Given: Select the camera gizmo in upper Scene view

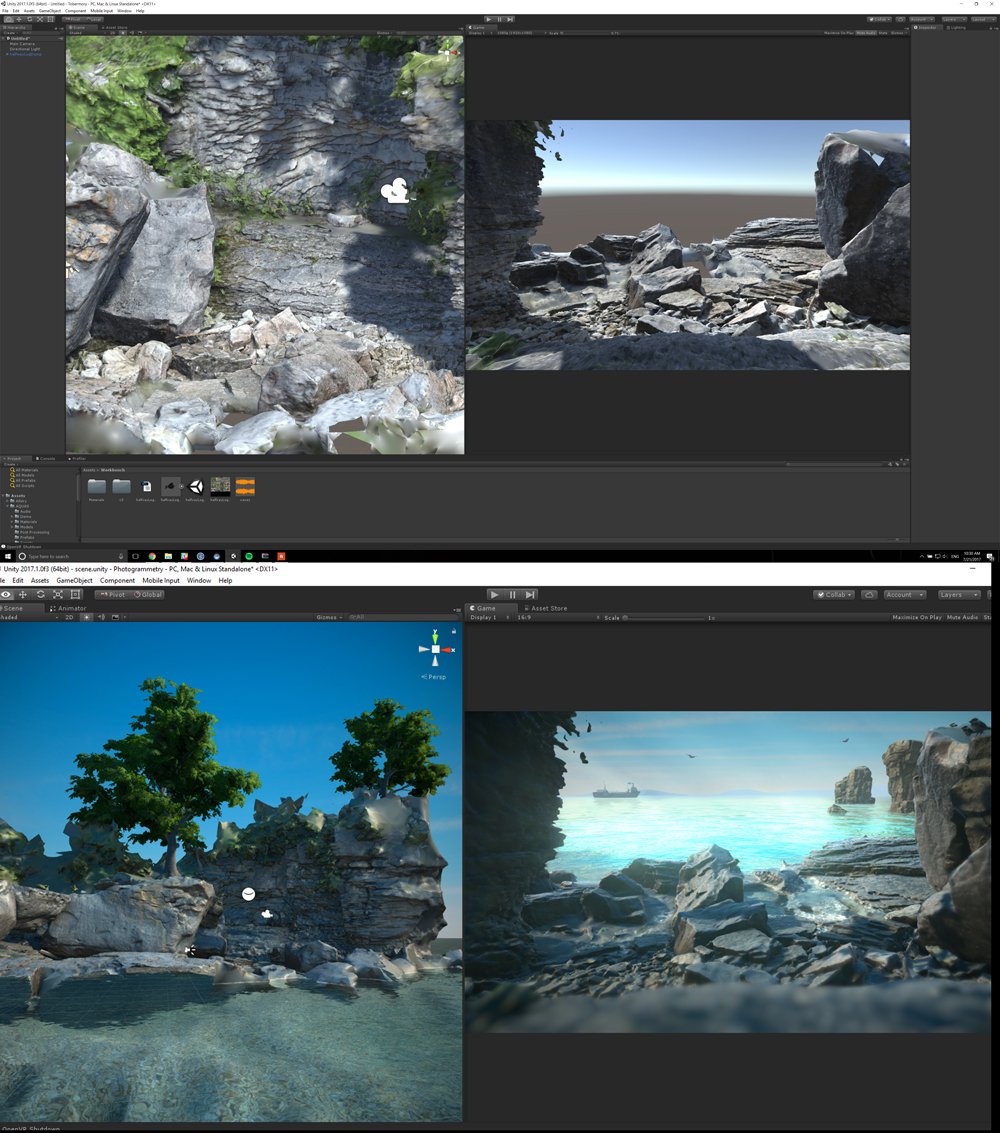Looking at the screenshot, I should coord(395,191).
